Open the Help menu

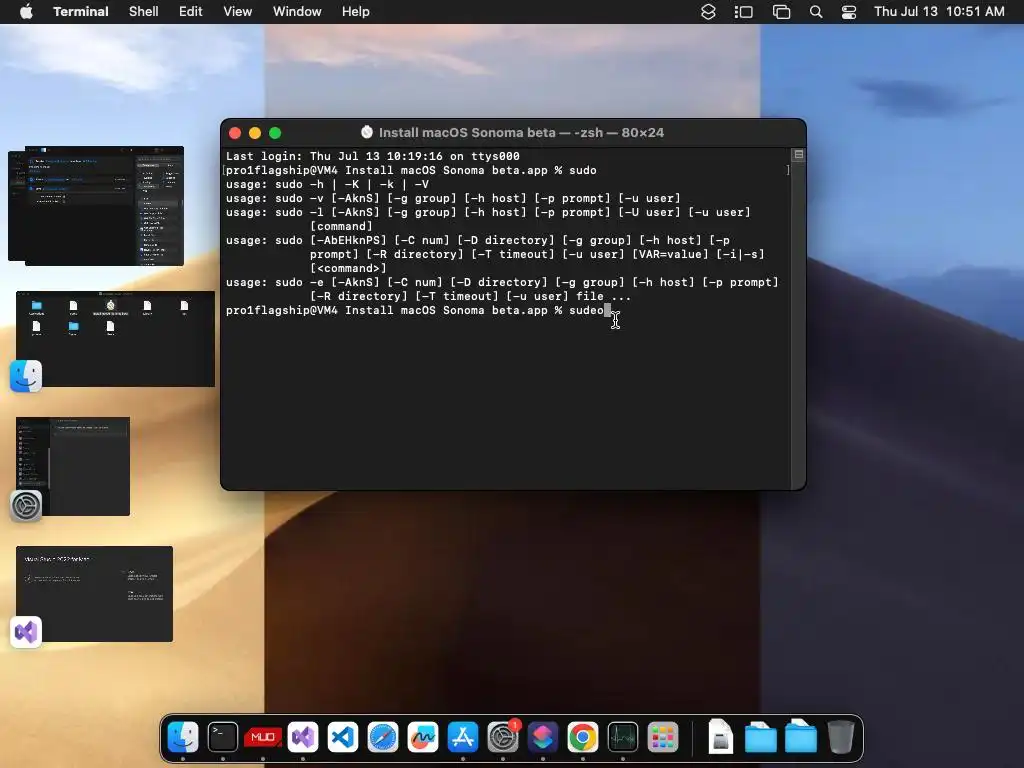[356, 11]
